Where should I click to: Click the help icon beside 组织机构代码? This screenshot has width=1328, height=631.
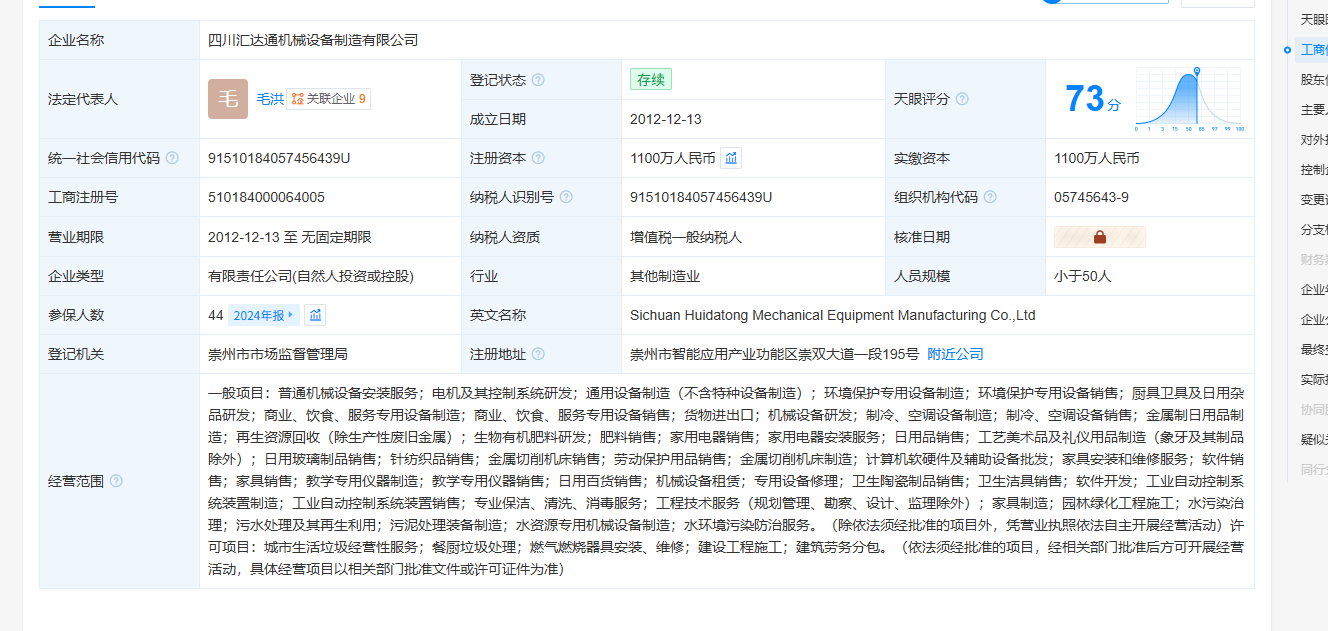tap(990, 197)
